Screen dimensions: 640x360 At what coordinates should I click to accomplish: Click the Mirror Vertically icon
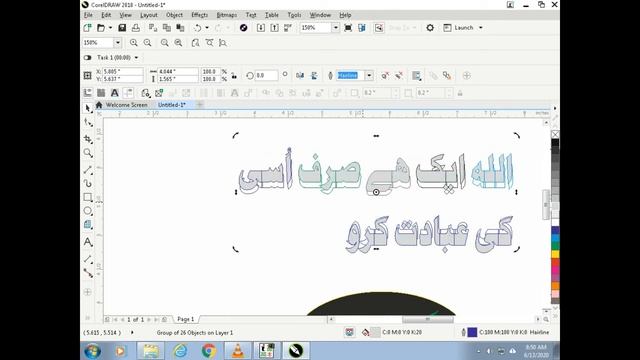[x=314, y=76]
